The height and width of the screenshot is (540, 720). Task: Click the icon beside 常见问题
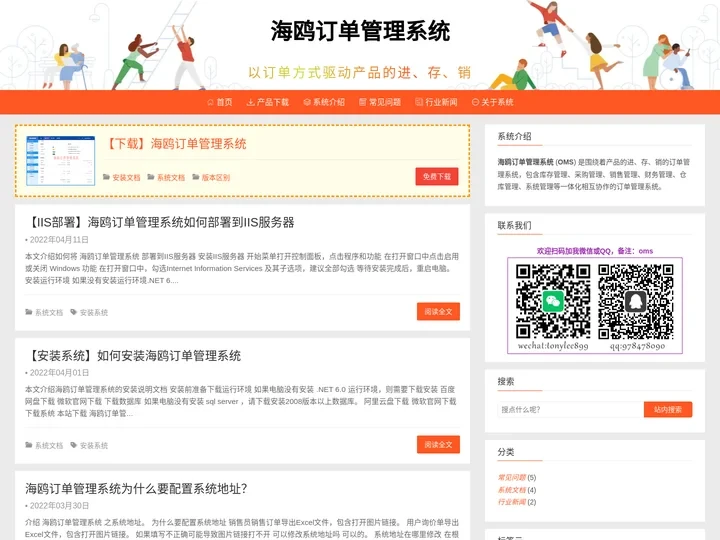(363, 102)
